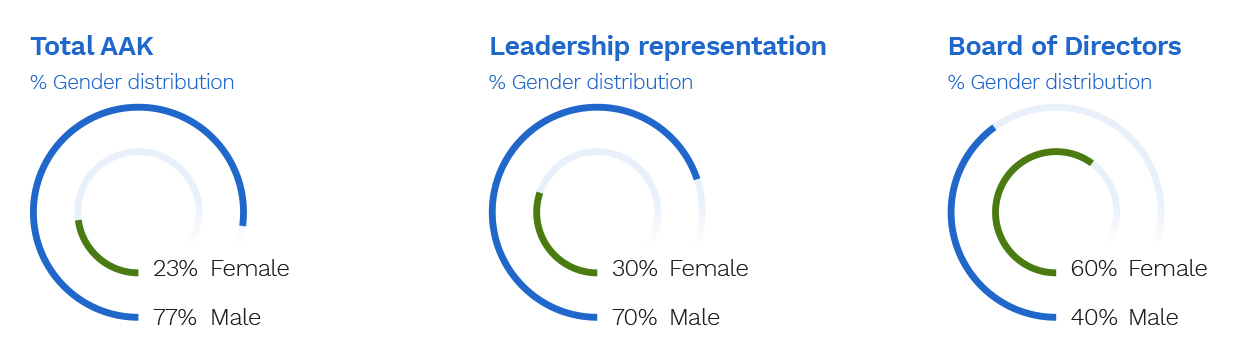The height and width of the screenshot is (362, 1250).
Task: Click the Leadership representation heading
Action: 658,46
